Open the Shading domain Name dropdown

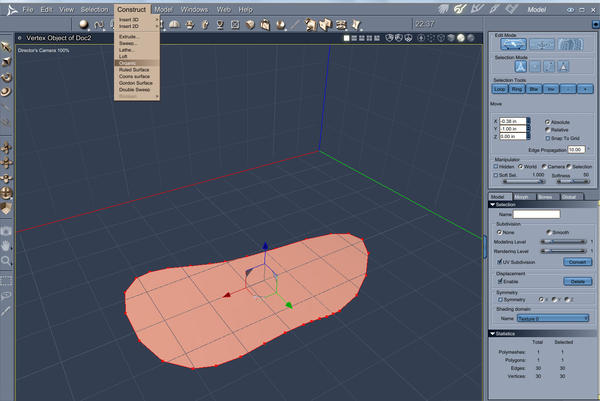coord(553,318)
